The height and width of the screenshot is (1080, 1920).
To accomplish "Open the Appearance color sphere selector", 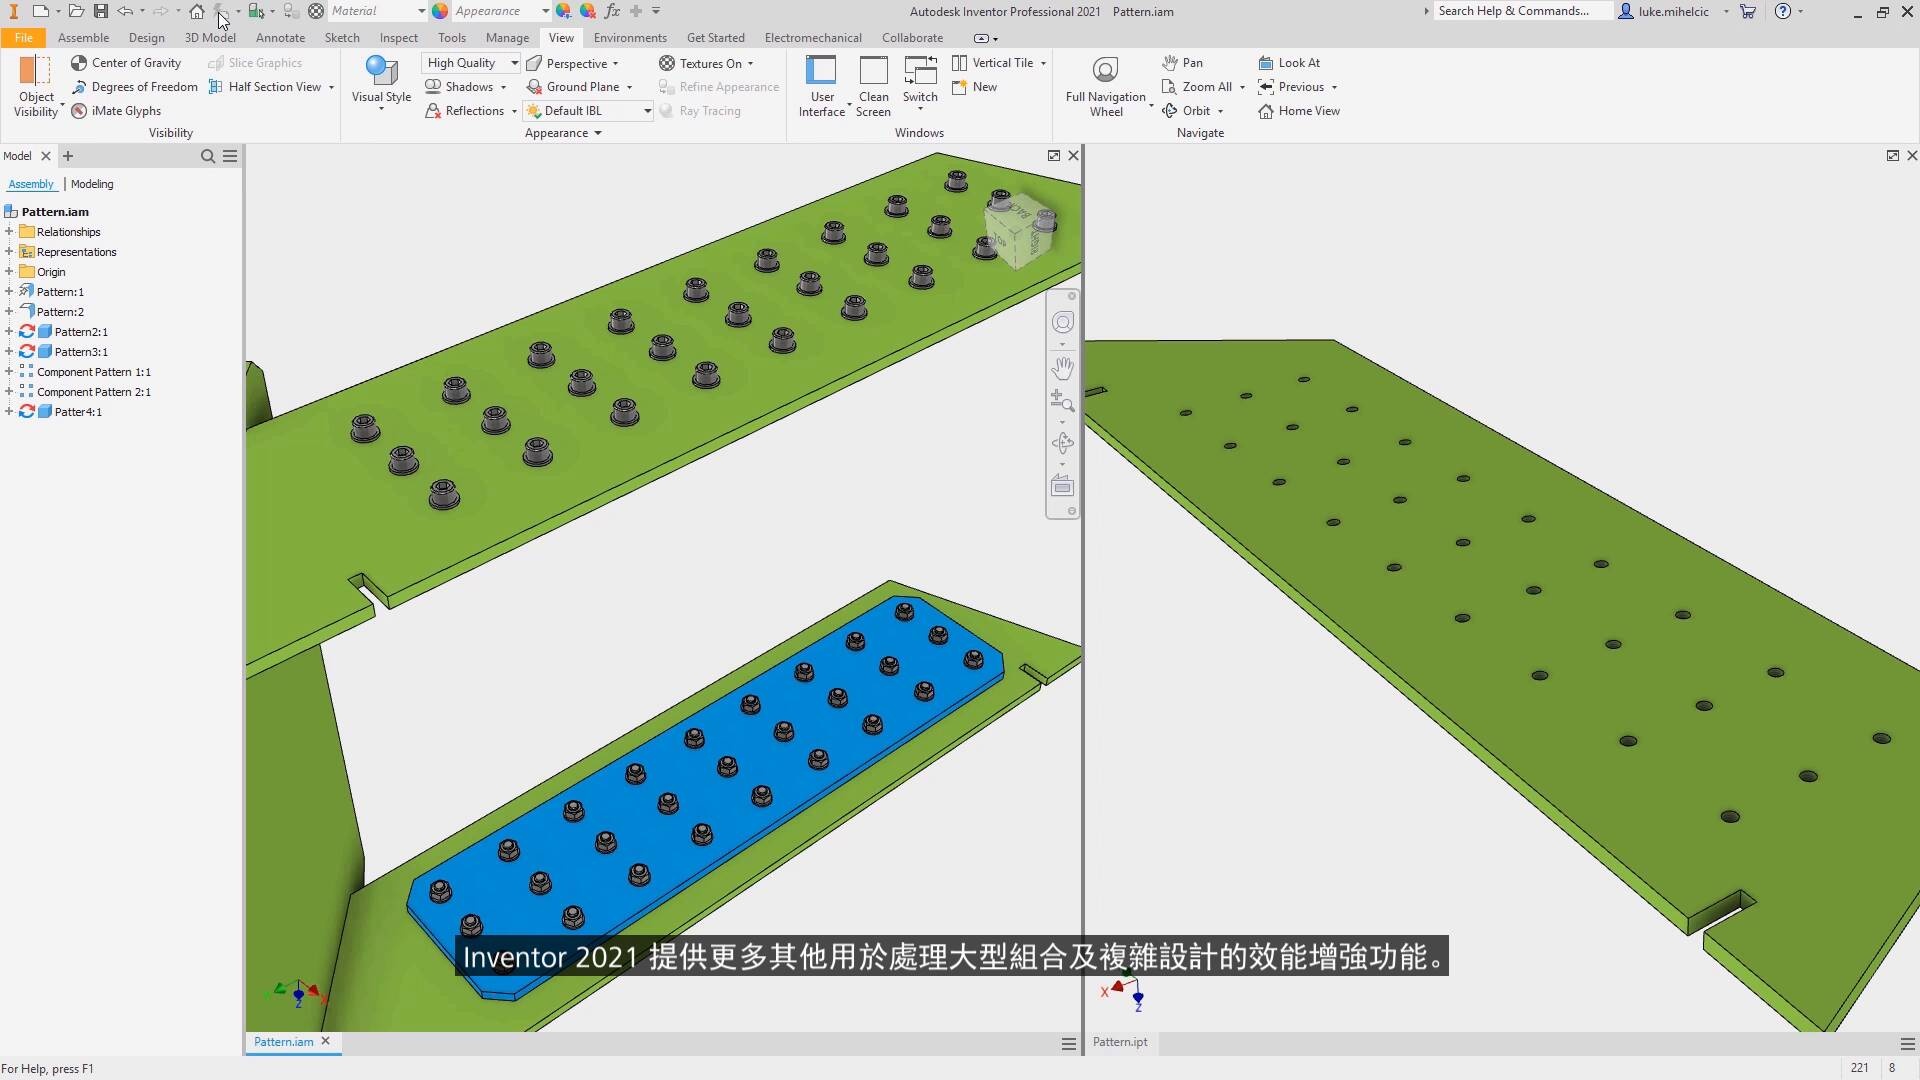I will pos(440,11).
